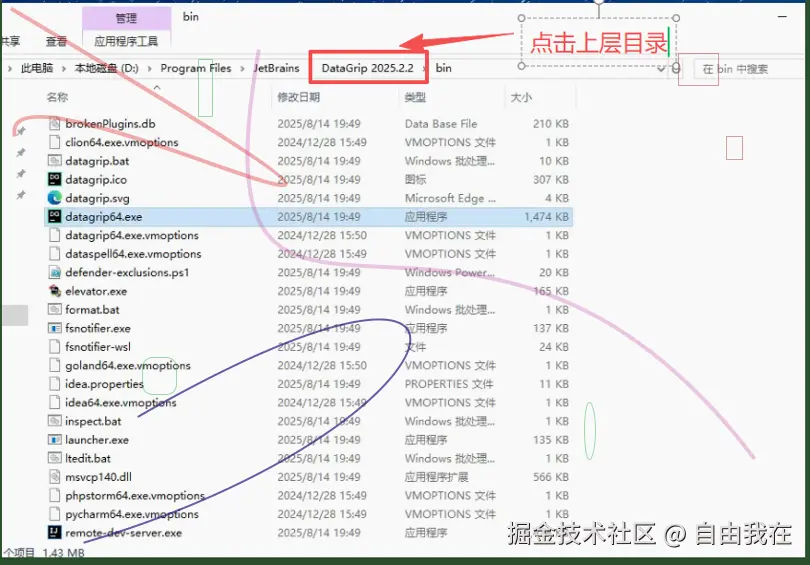
Task: Click the 566 KB size cell
Action: coord(551,477)
